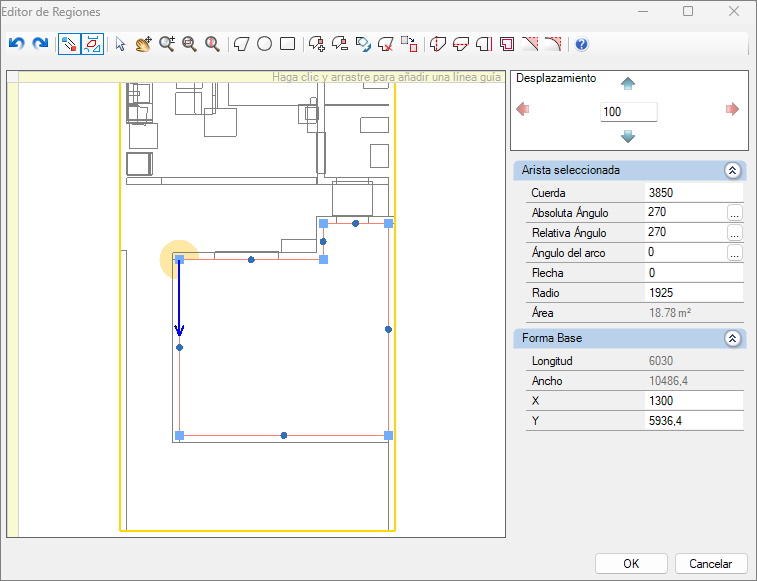The height and width of the screenshot is (581, 757).
Task: Click the Flecha value field
Action: click(694, 273)
